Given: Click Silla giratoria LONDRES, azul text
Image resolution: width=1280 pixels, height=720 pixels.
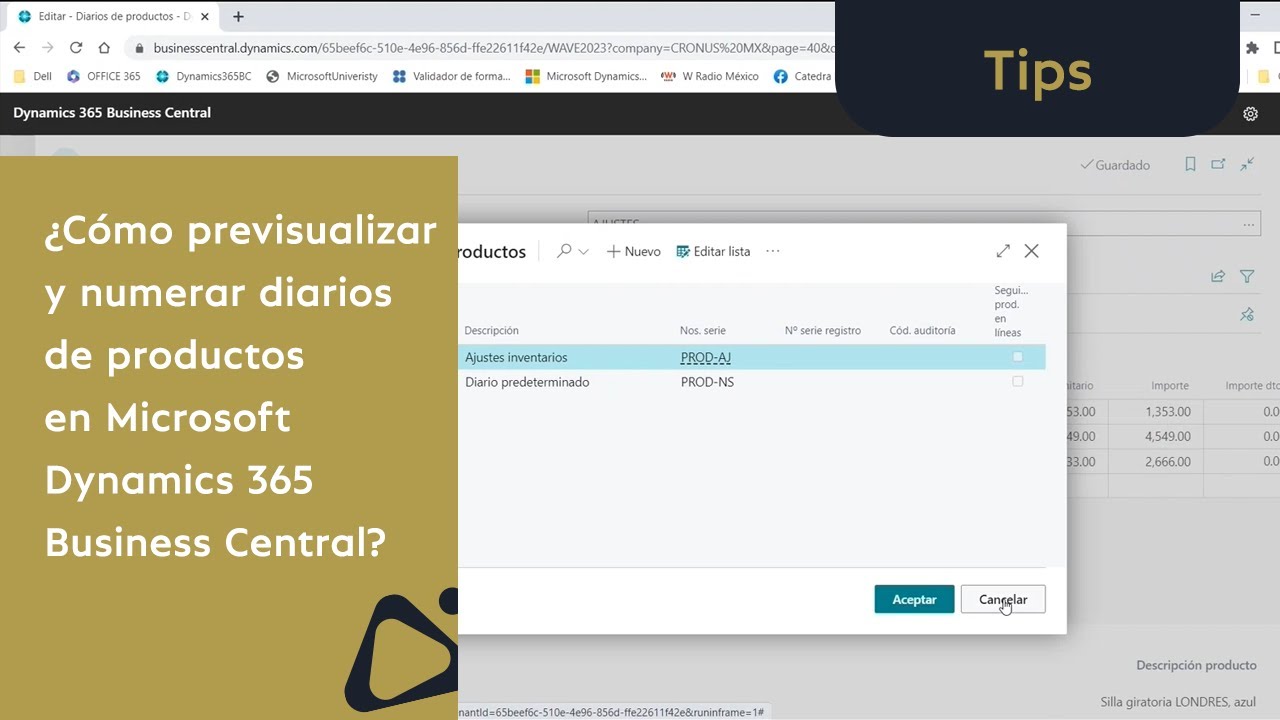Looking at the screenshot, I should [1178, 702].
